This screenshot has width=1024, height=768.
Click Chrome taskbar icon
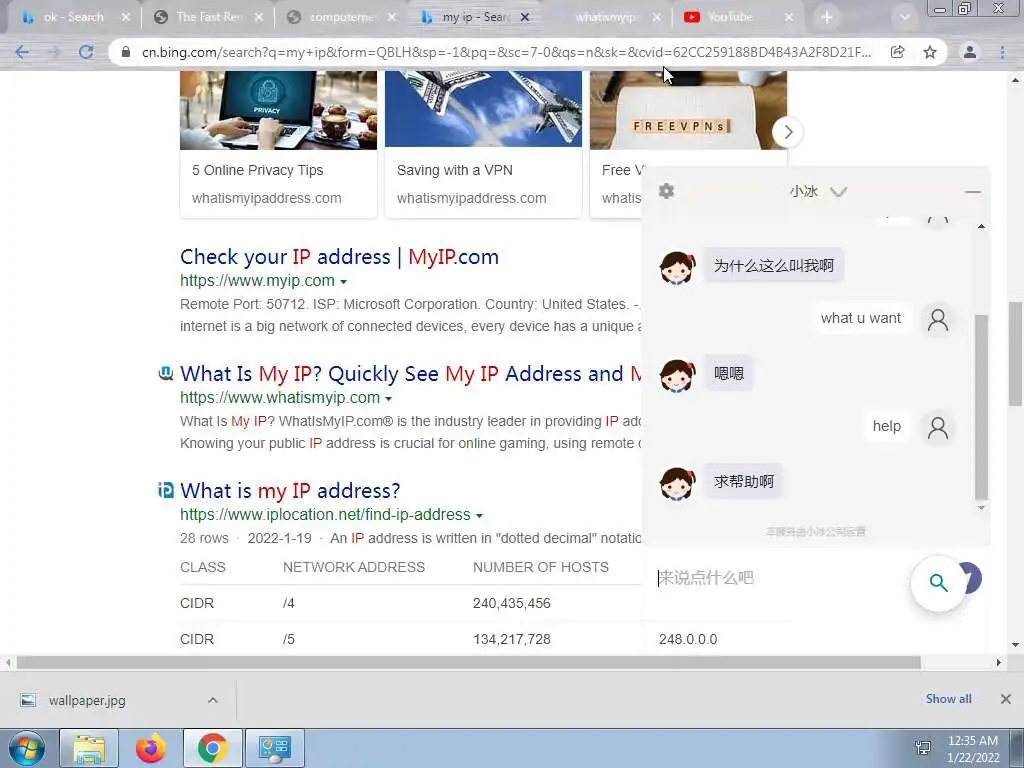tap(212, 748)
